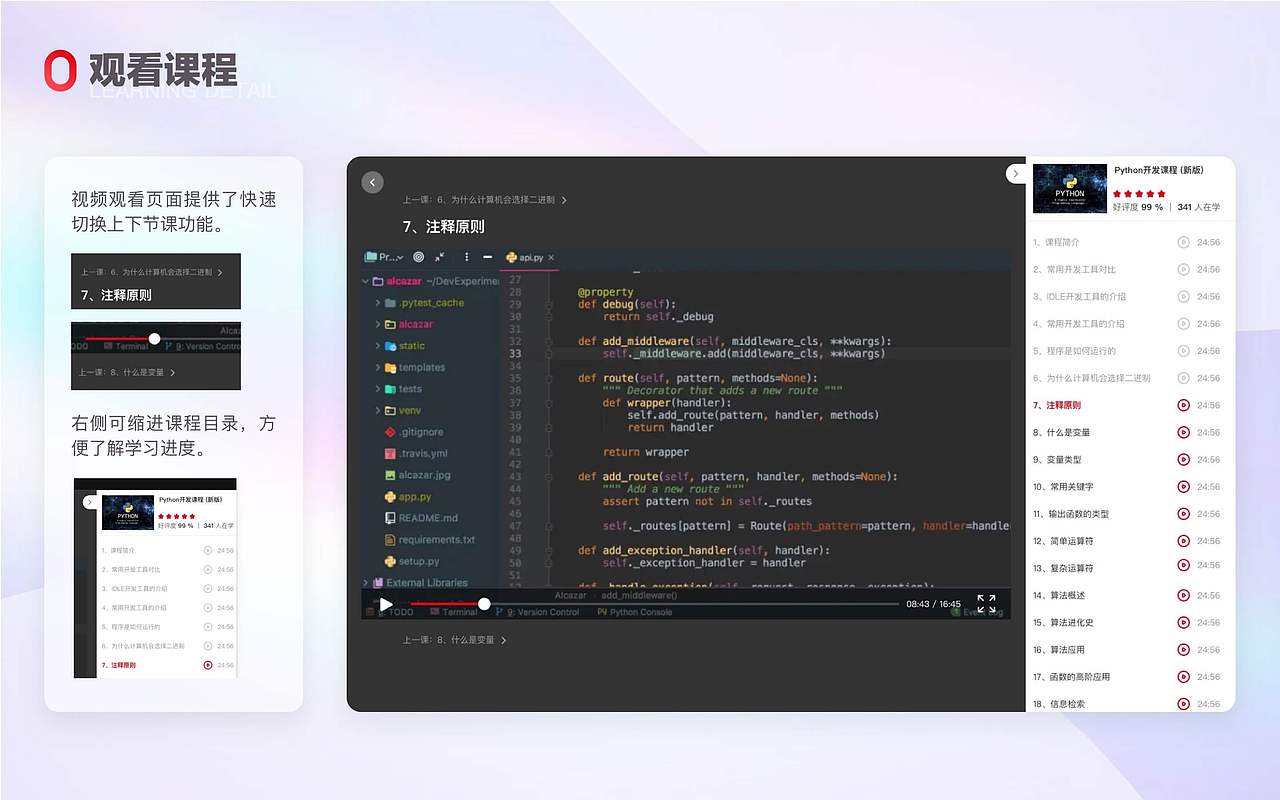The width and height of the screenshot is (1280, 800).
Task: Click the 好评度 99 % rating text in main catalog header
Action: click(1138, 207)
